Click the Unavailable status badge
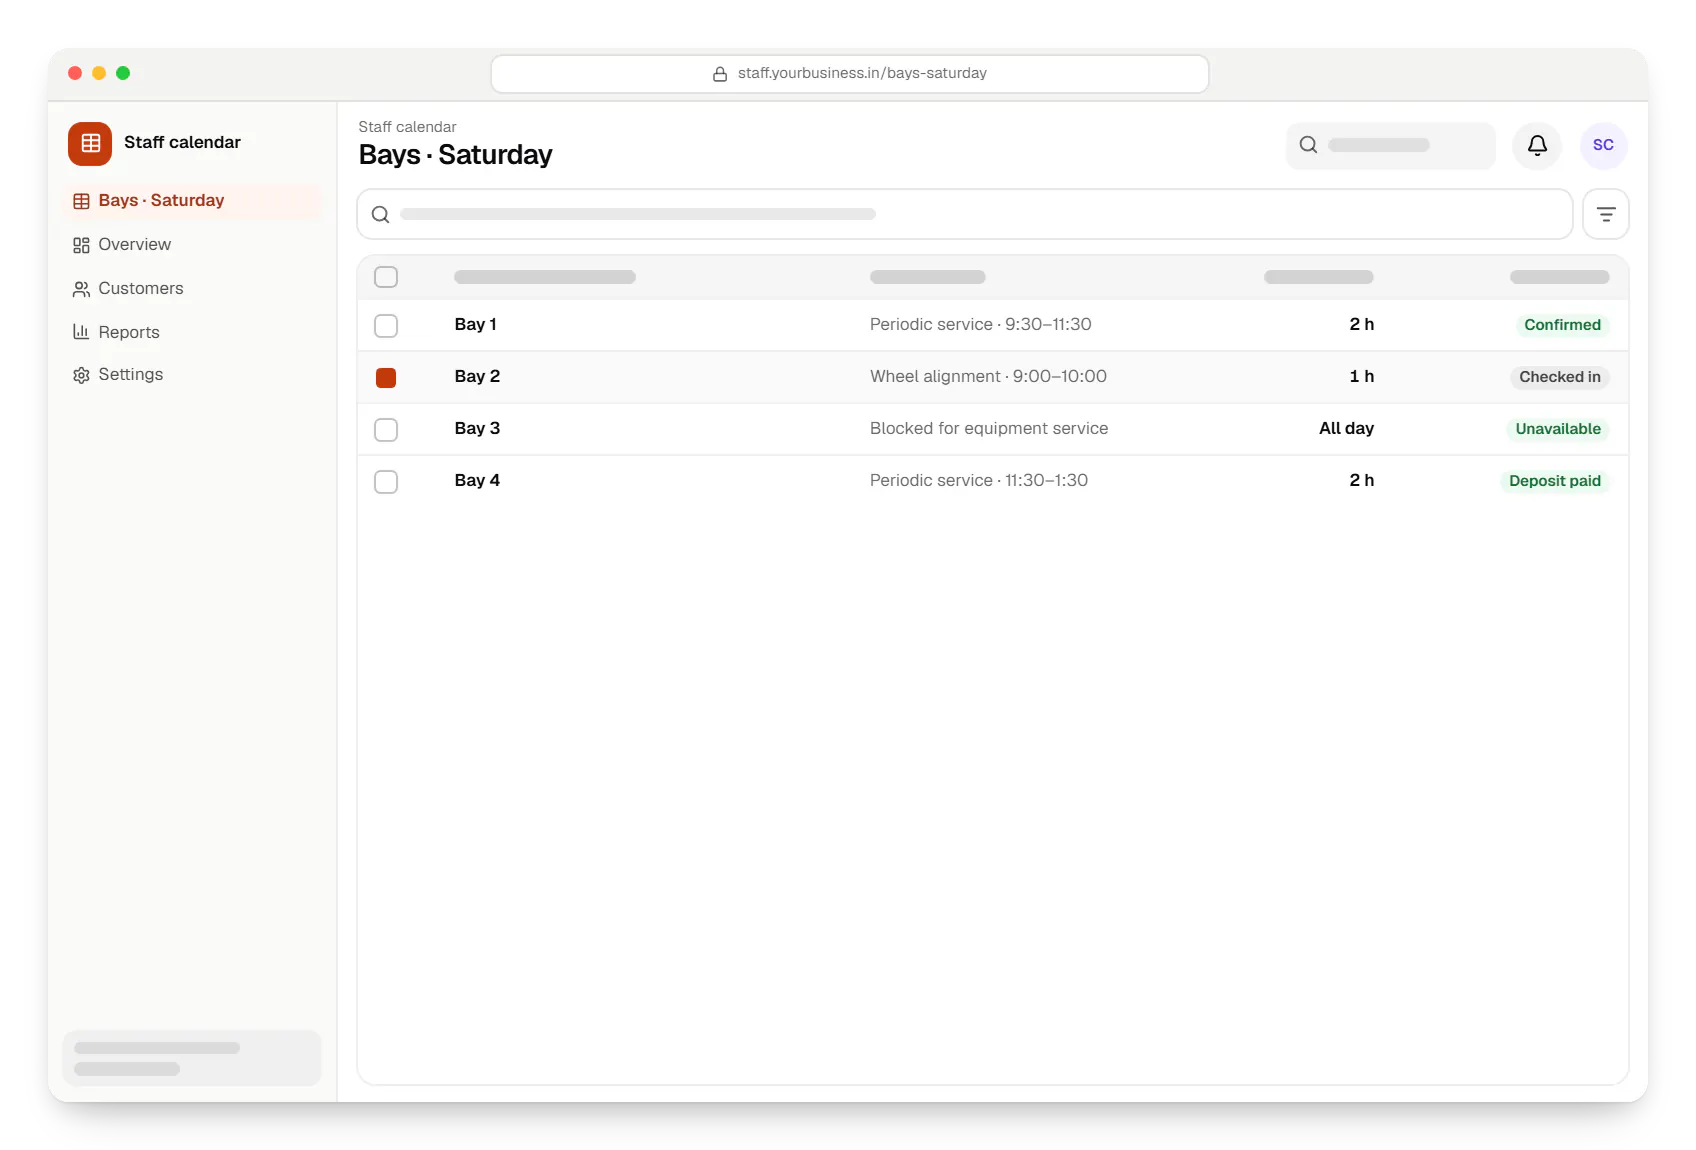Viewport: 1696px width, 1150px height. click(1558, 429)
